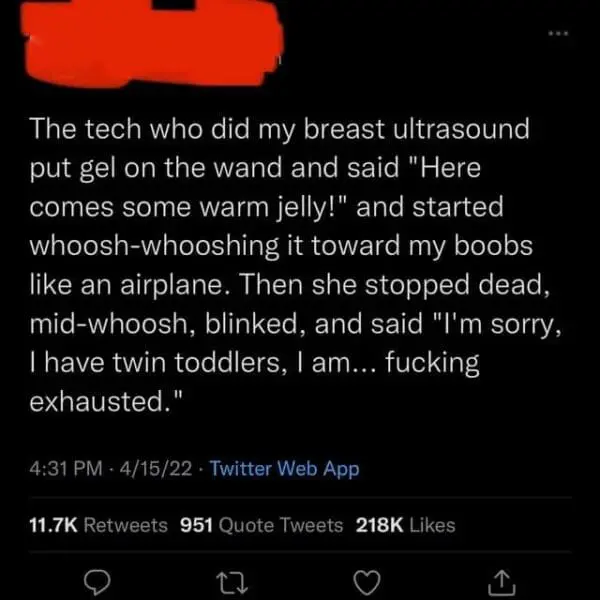The image size is (600, 600).
Task: Click the reply speech bubble icon
Action: [97, 582]
